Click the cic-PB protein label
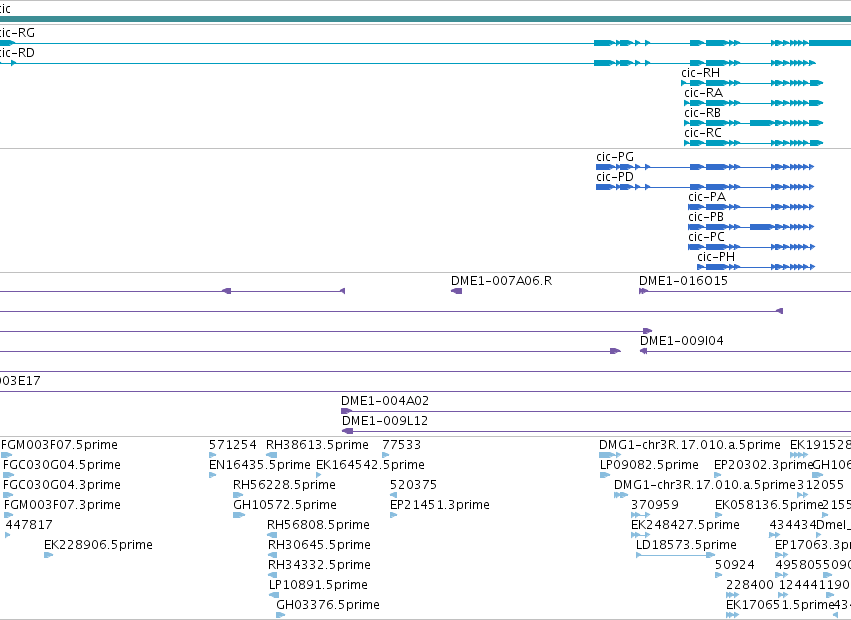The height and width of the screenshot is (620, 851). point(706,217)
